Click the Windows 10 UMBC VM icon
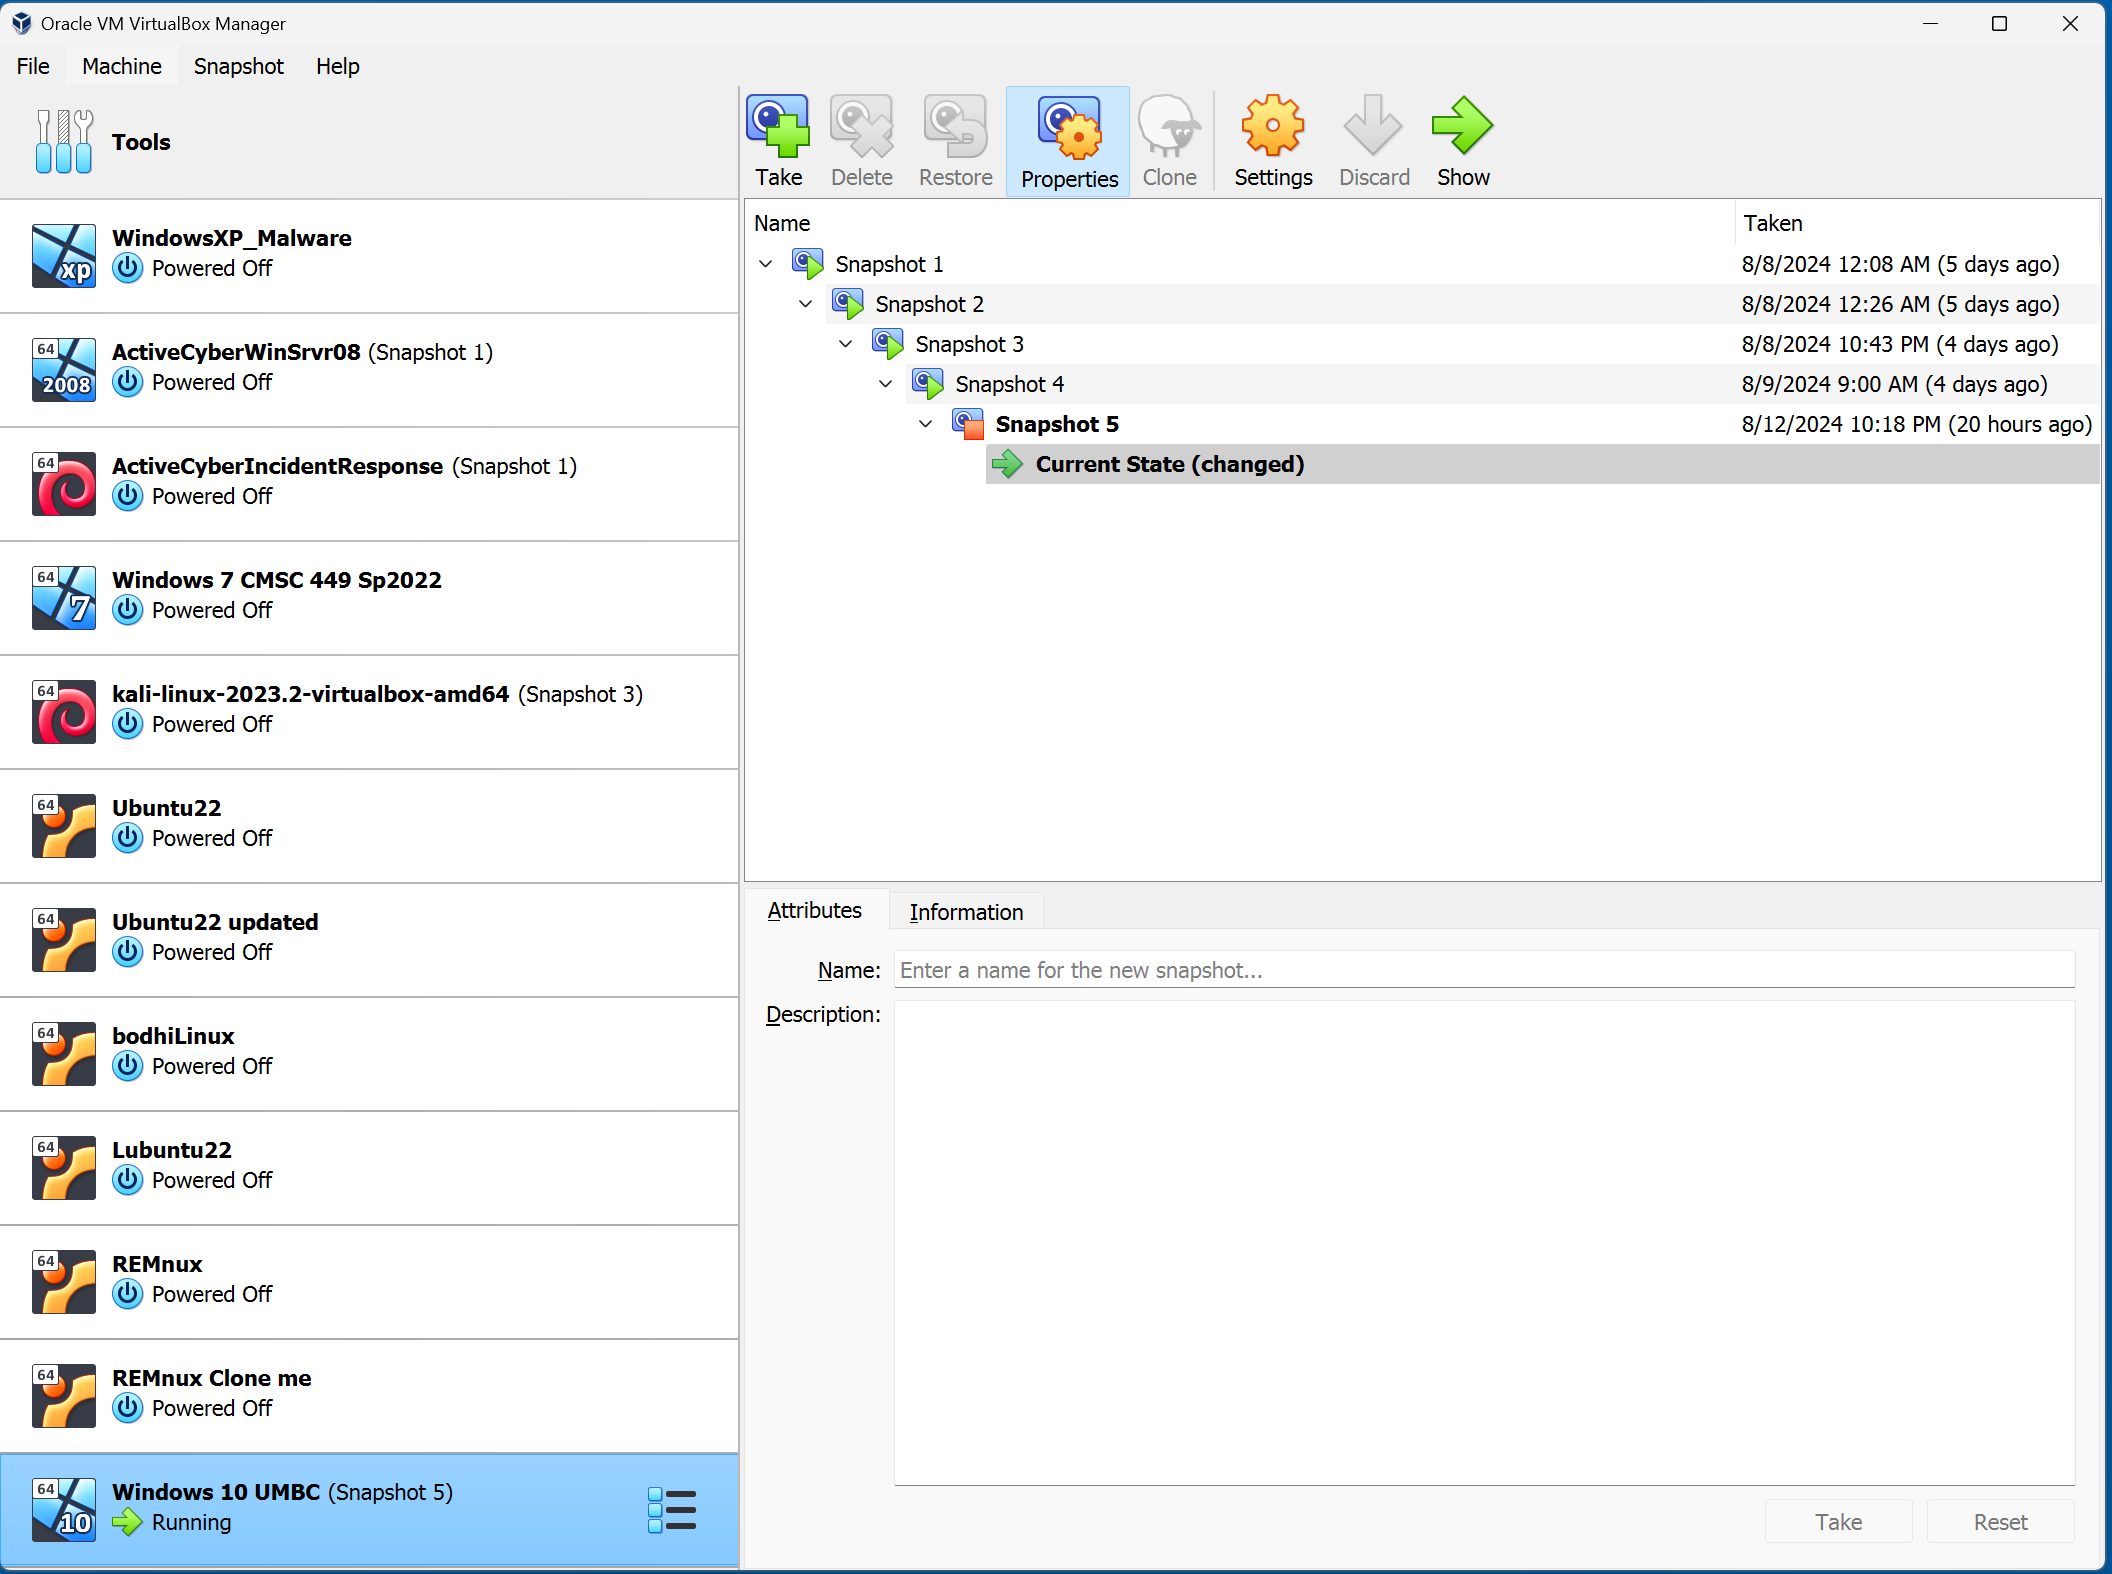Screen dimensions: 2112x1574 64,1509
